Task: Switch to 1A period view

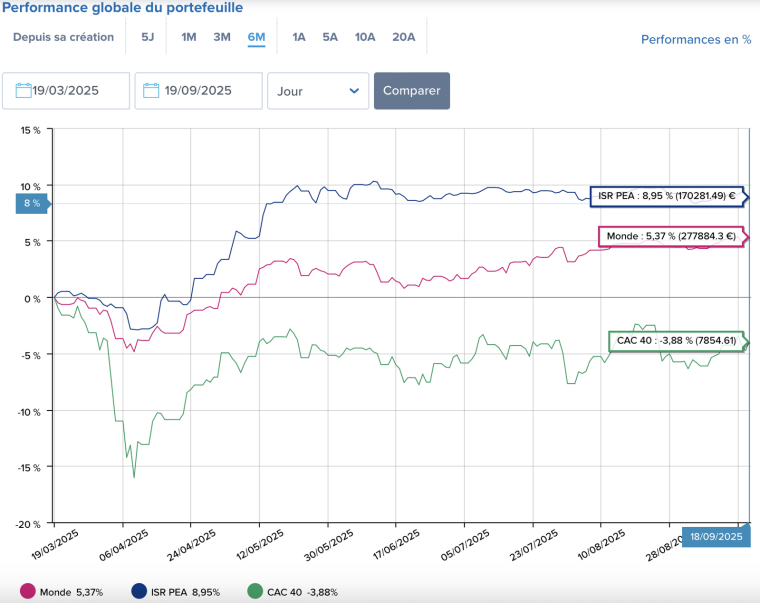Action: pos(299,38)
